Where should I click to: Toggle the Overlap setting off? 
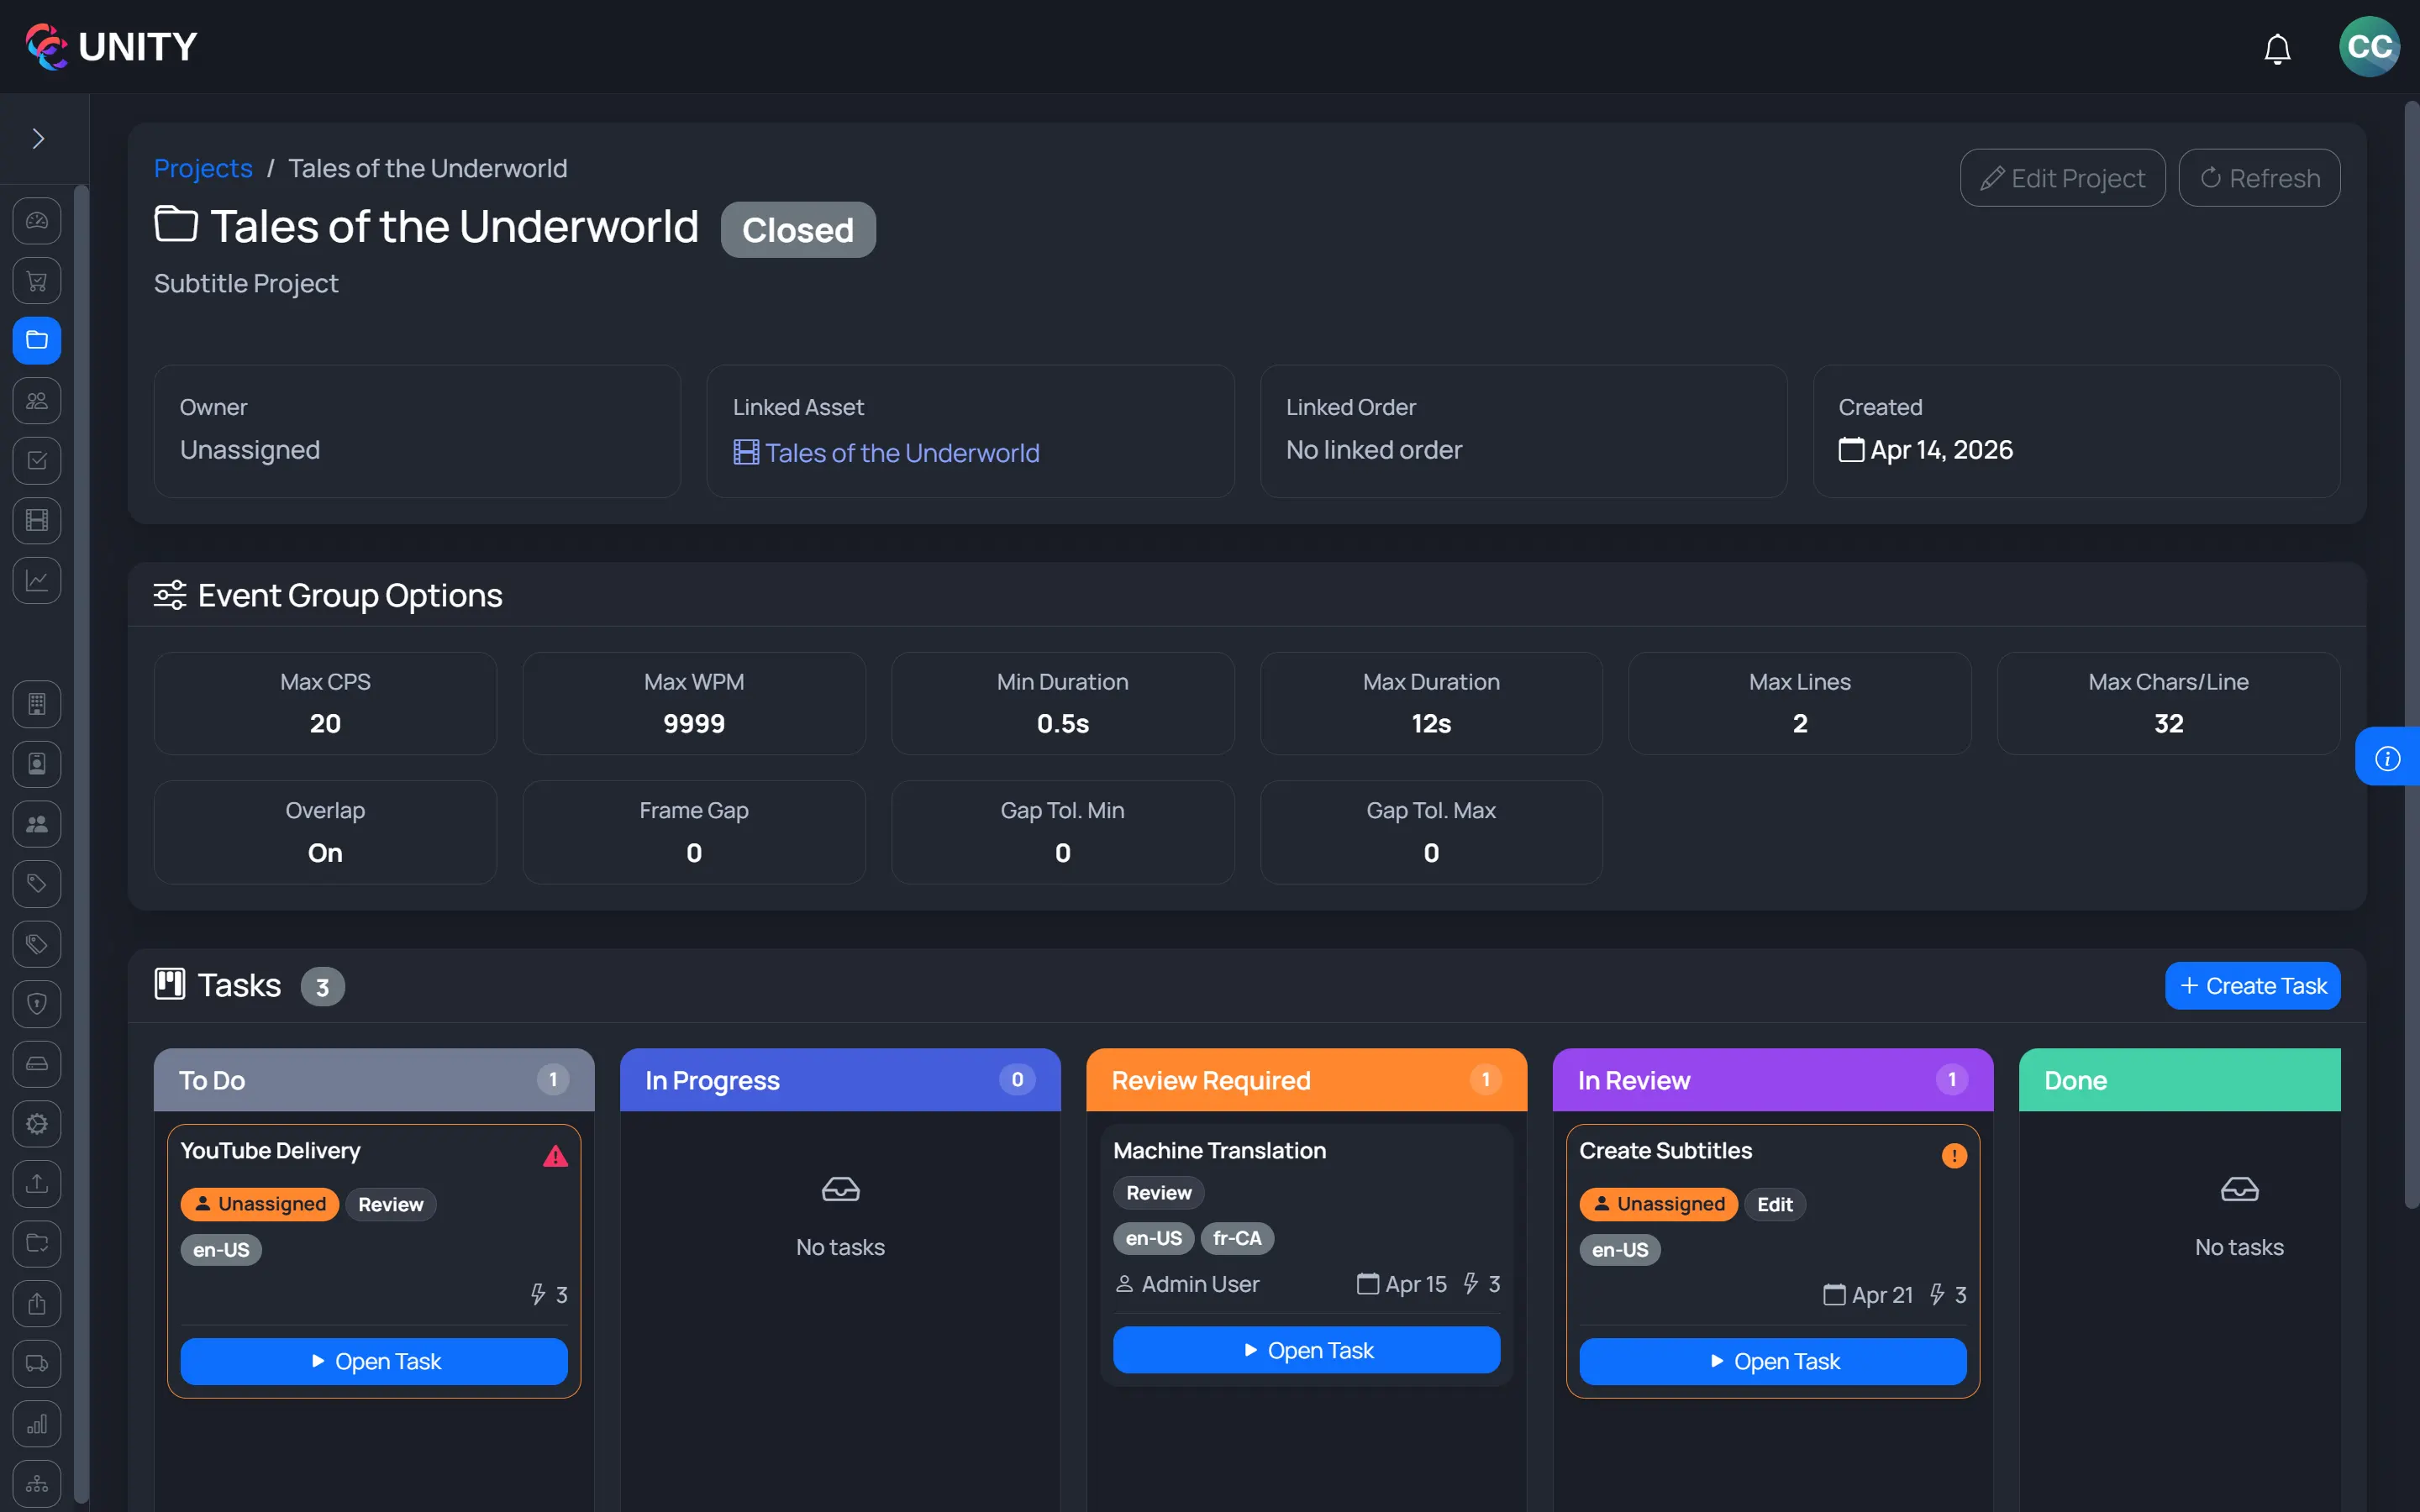(325, 852)
